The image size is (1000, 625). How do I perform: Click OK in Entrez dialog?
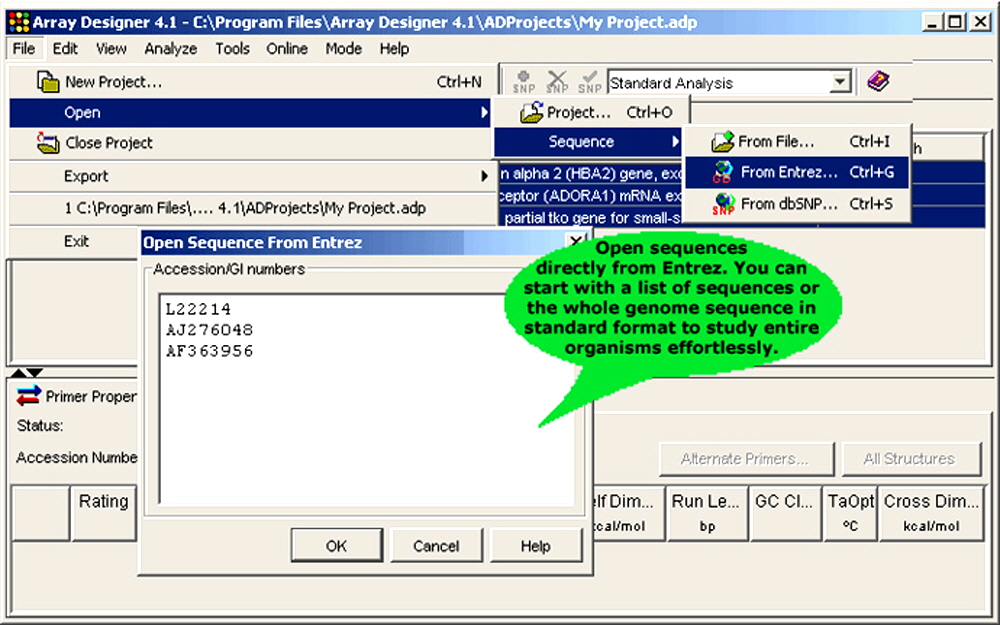[337, 545]
